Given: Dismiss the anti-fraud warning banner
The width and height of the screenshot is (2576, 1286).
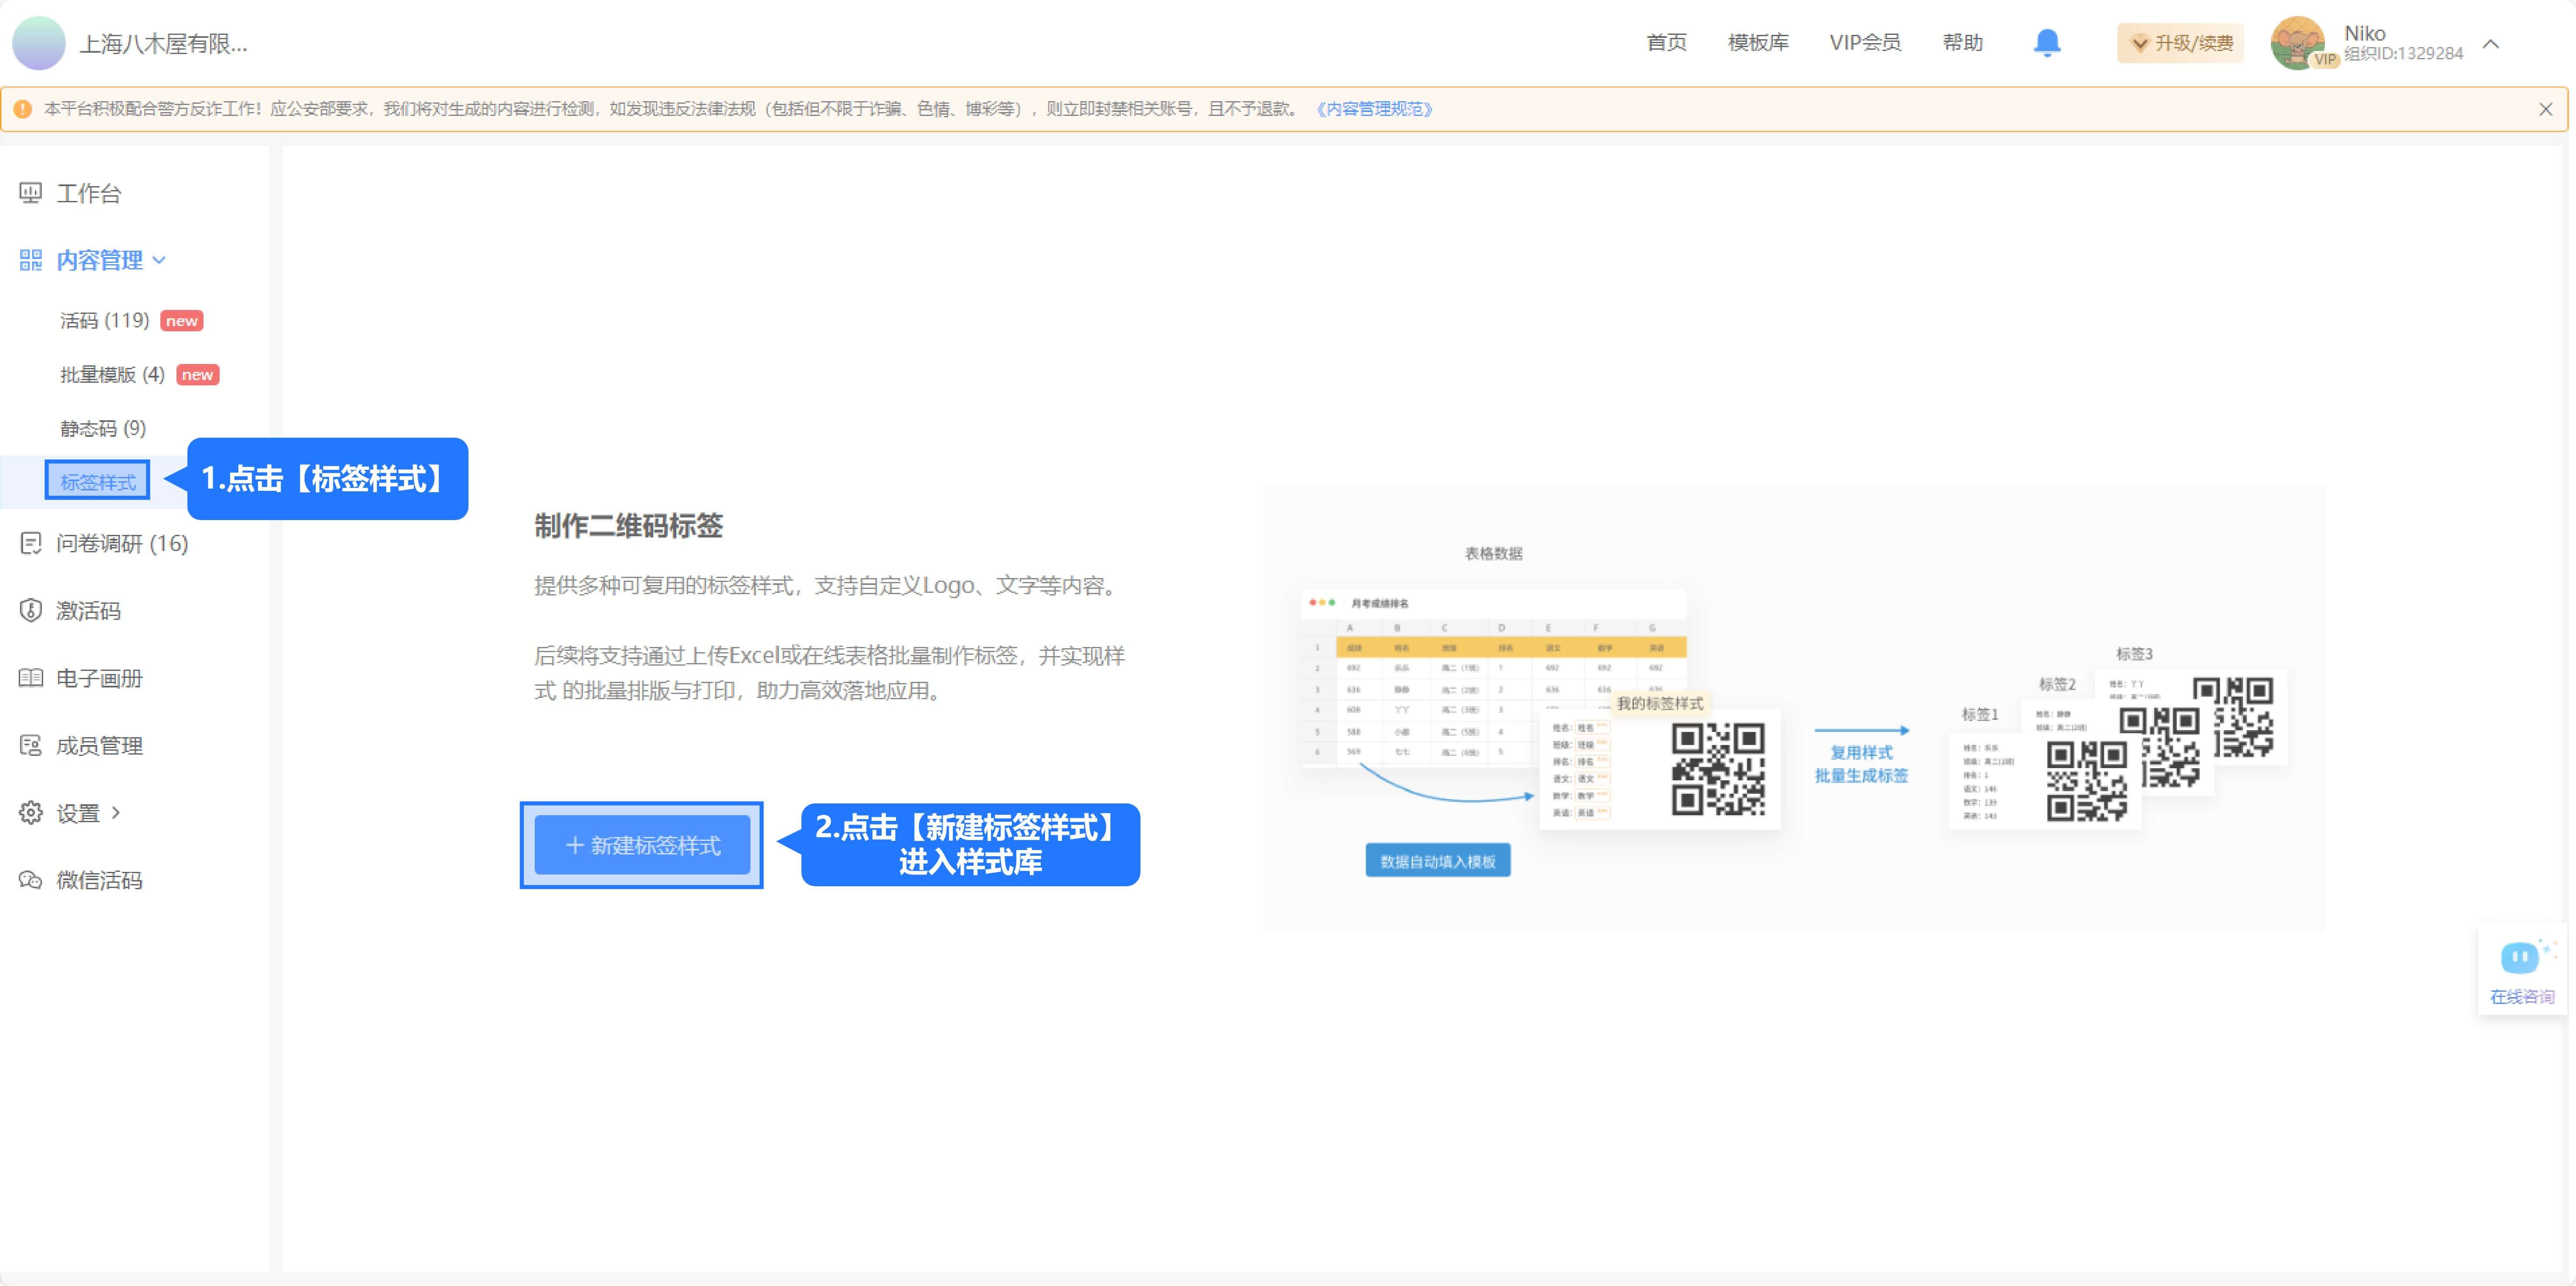Looking at the screenshot, I should [x=2545, y=109].
